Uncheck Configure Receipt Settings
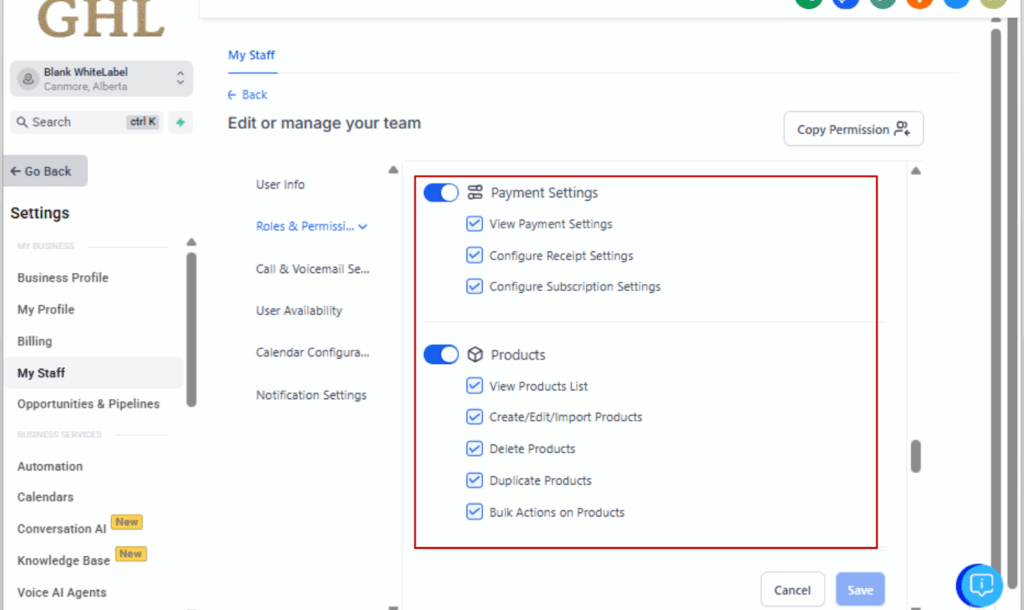Screen dimensions: 1024x610 pyautogui.click(x=475, y=256)
